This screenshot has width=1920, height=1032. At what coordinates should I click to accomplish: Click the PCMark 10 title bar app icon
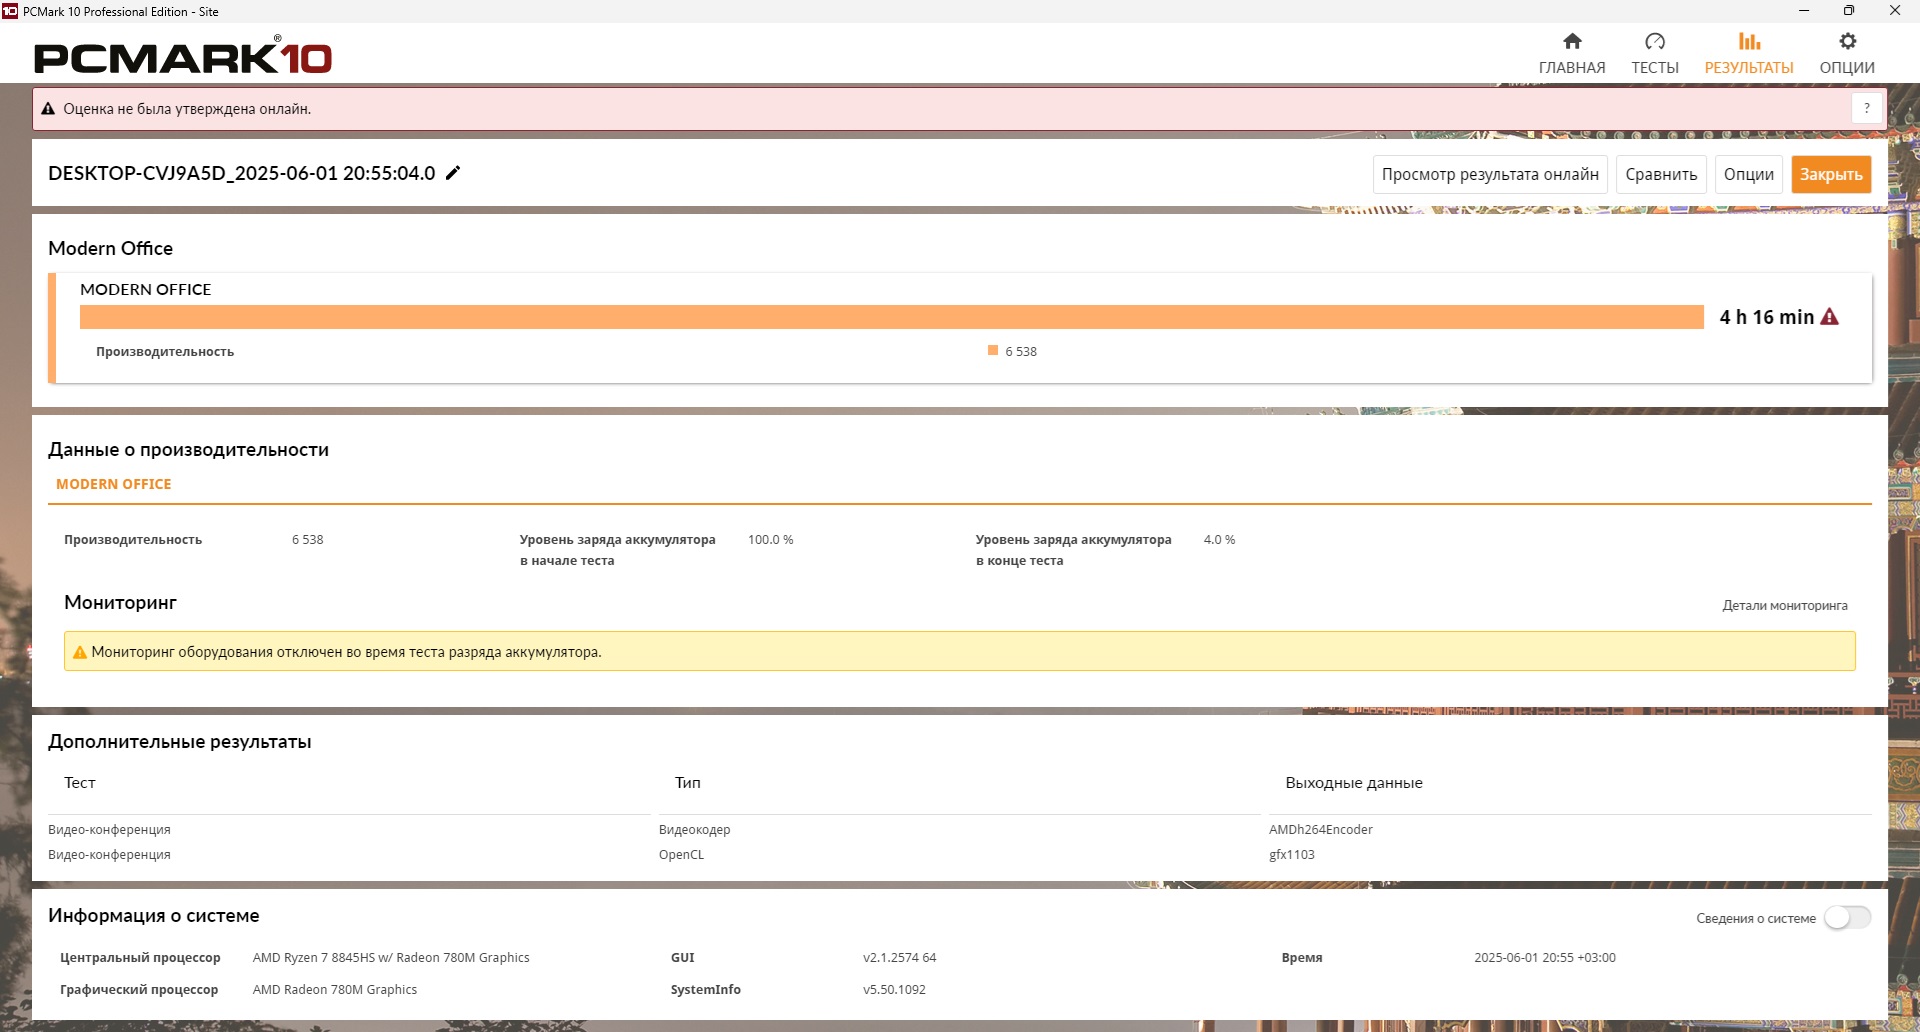10,11
